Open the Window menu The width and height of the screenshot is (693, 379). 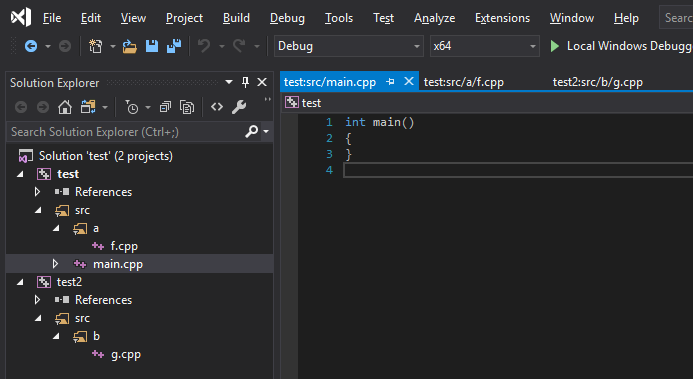pos(571,18)
